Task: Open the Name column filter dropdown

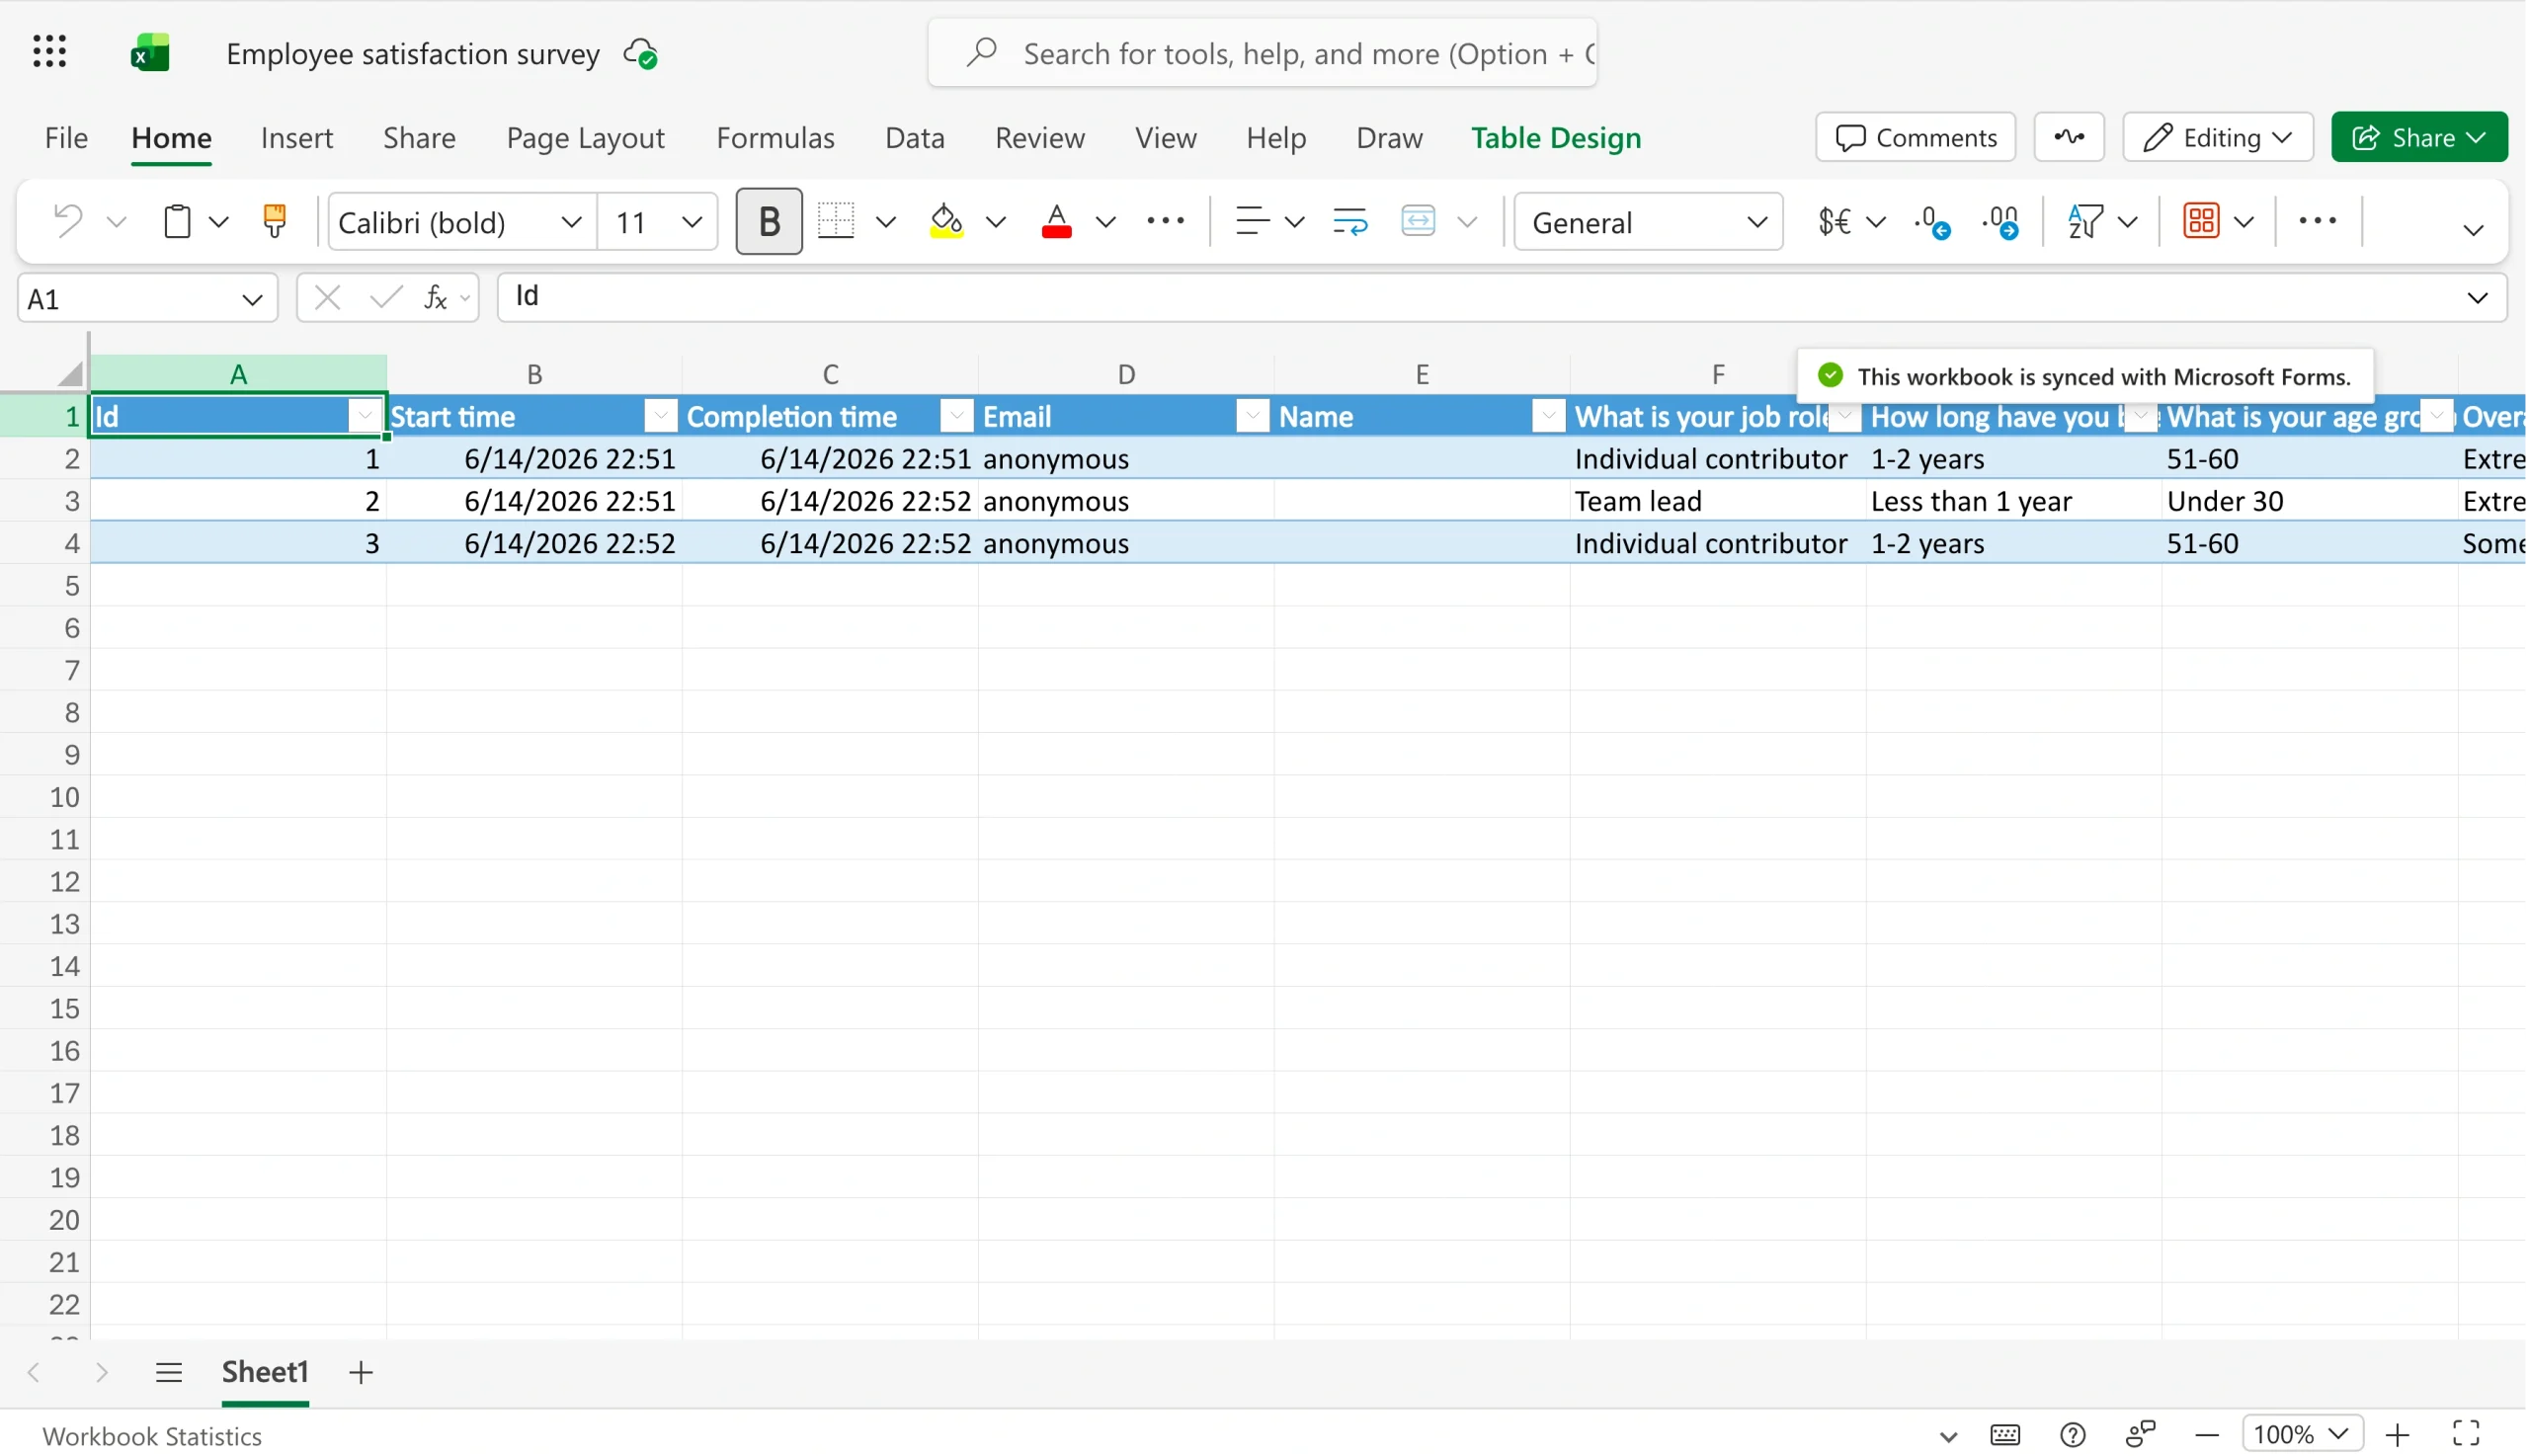Action: tap(1549, 415)
